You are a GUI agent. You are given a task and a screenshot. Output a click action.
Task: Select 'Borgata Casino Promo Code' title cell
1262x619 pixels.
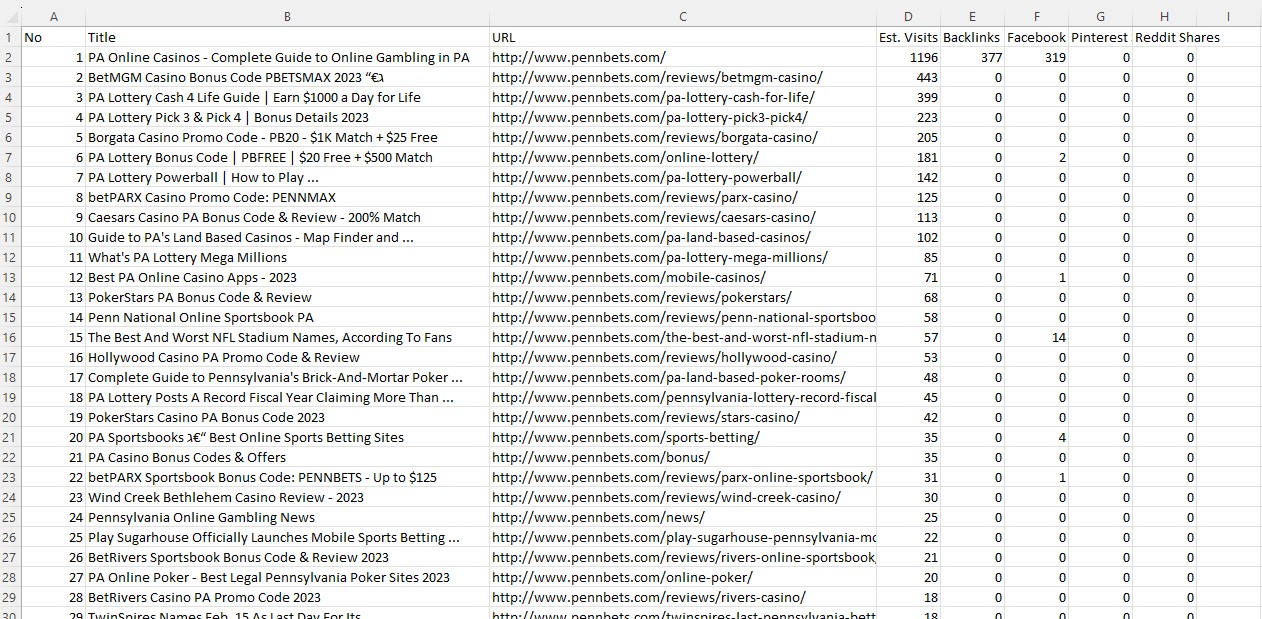click(x=287, y=137)
